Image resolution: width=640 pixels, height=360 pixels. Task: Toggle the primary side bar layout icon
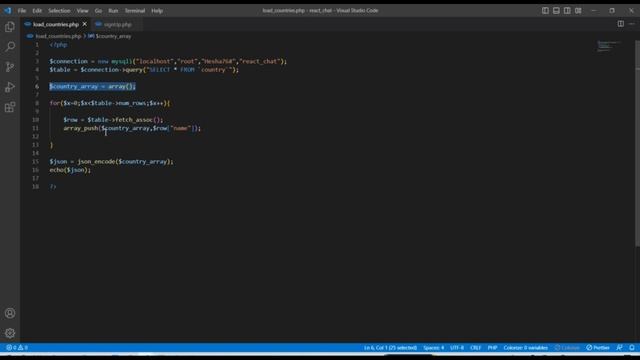(x=545, y=11)
